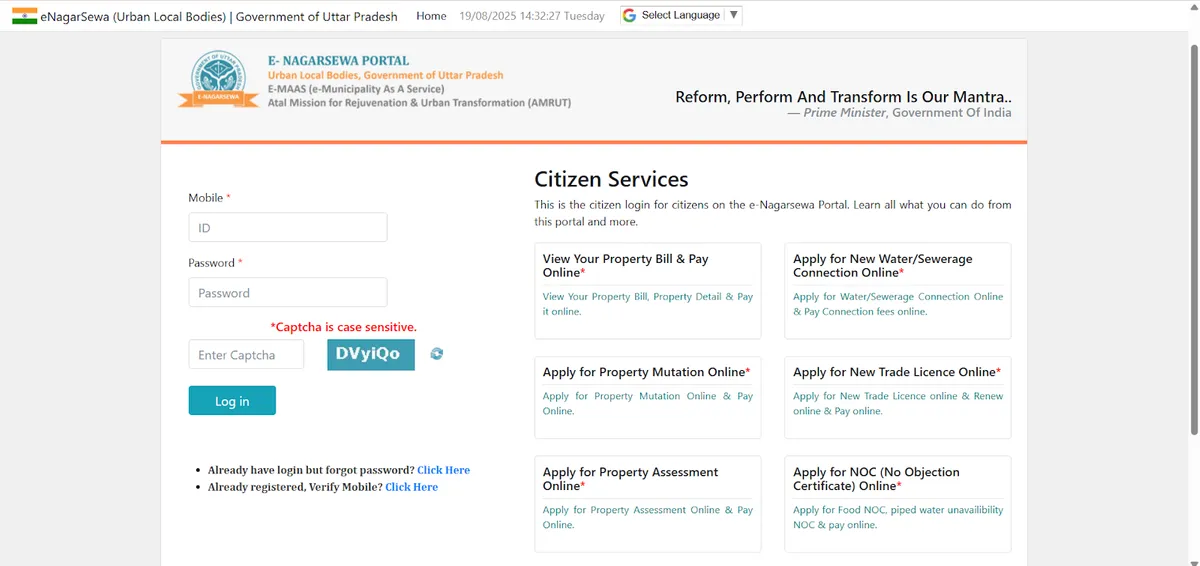Focus the Password input field
This screenshot has height=566, width=1200.
point(287,293)
